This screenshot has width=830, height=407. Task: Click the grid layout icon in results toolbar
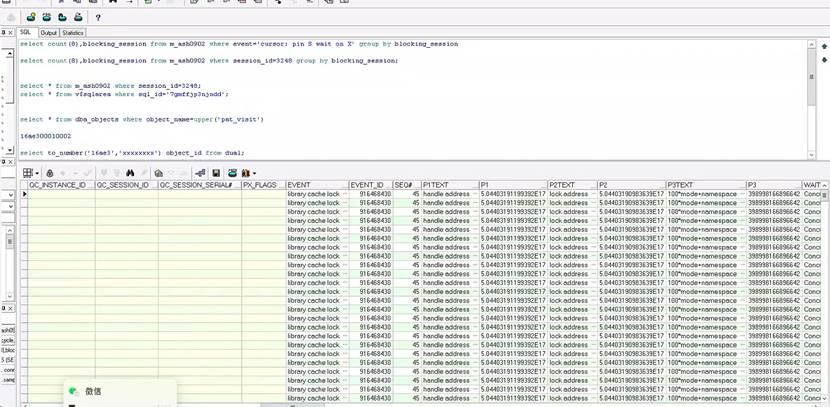click(28, 173)
